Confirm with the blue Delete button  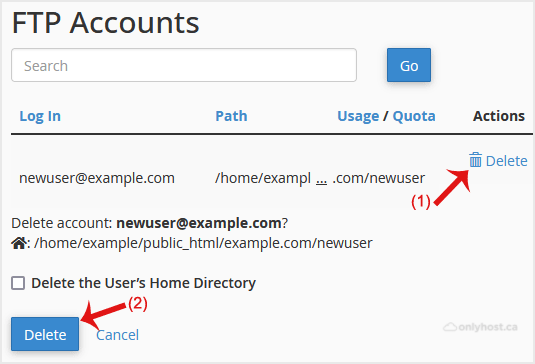[x=45, y=334]
